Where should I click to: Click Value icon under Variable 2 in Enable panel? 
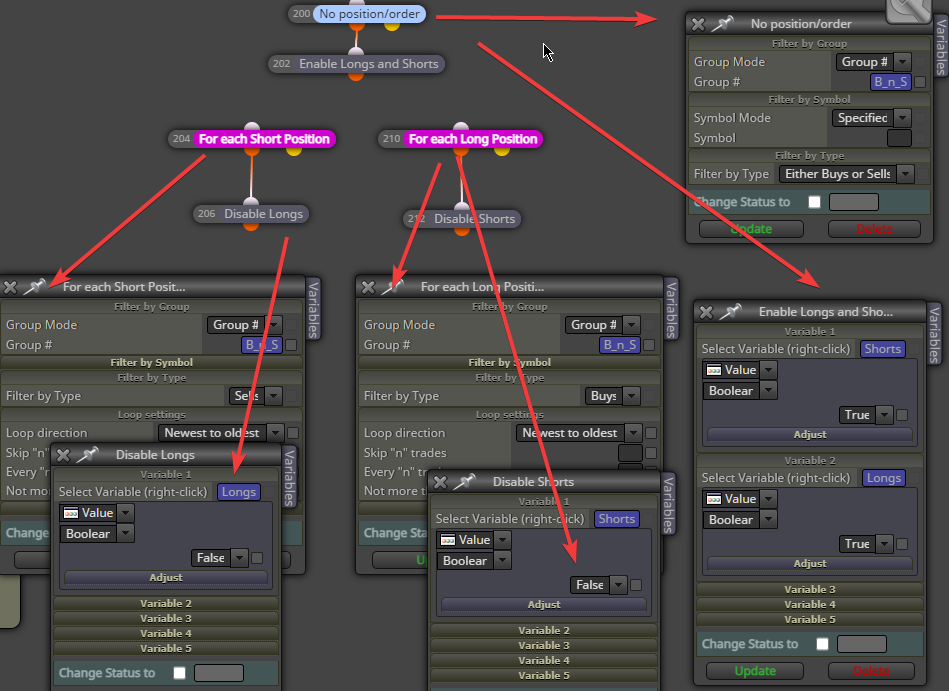pos(714,499)
